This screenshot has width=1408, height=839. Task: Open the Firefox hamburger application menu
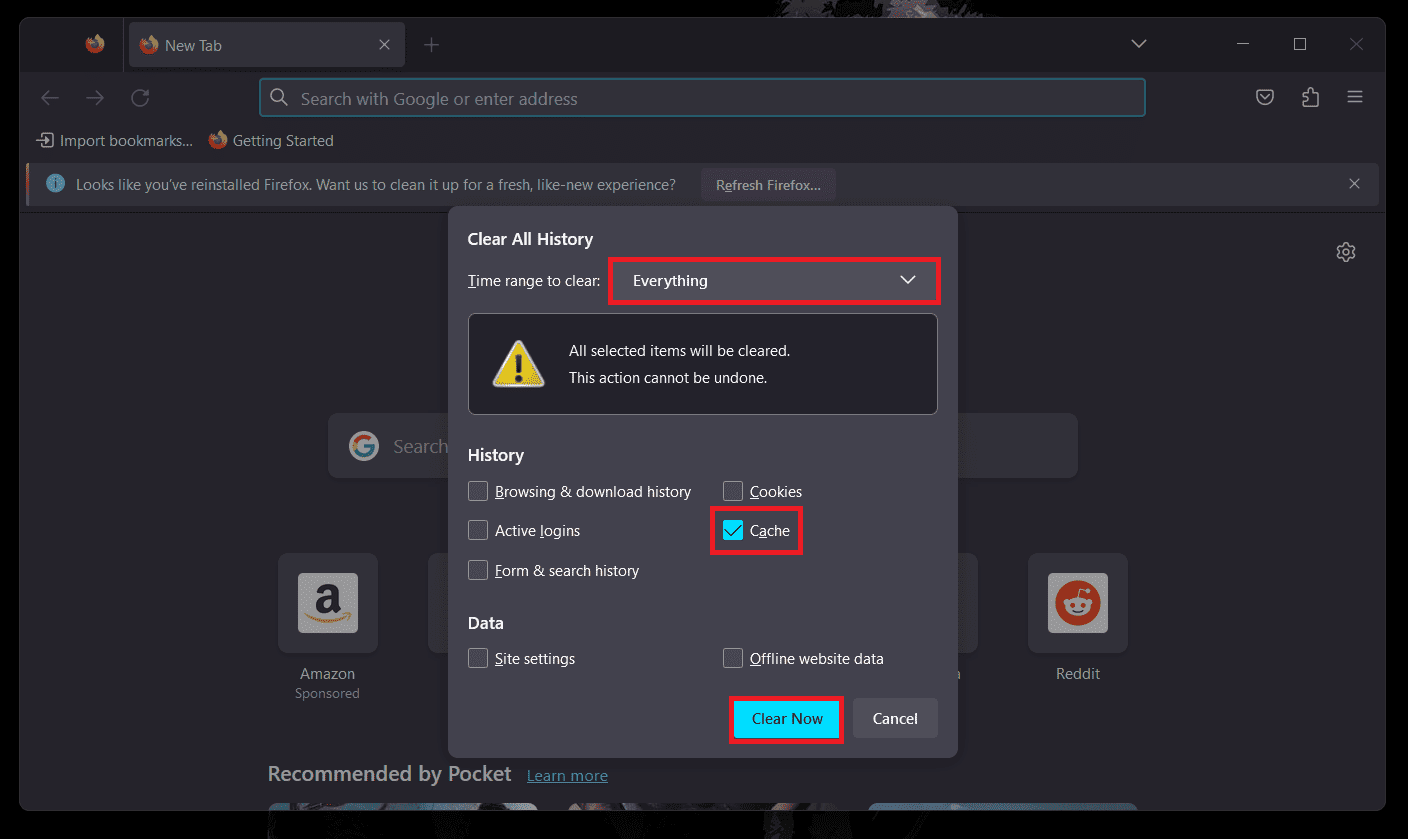pyautogui.click(x=1355, y=98)
